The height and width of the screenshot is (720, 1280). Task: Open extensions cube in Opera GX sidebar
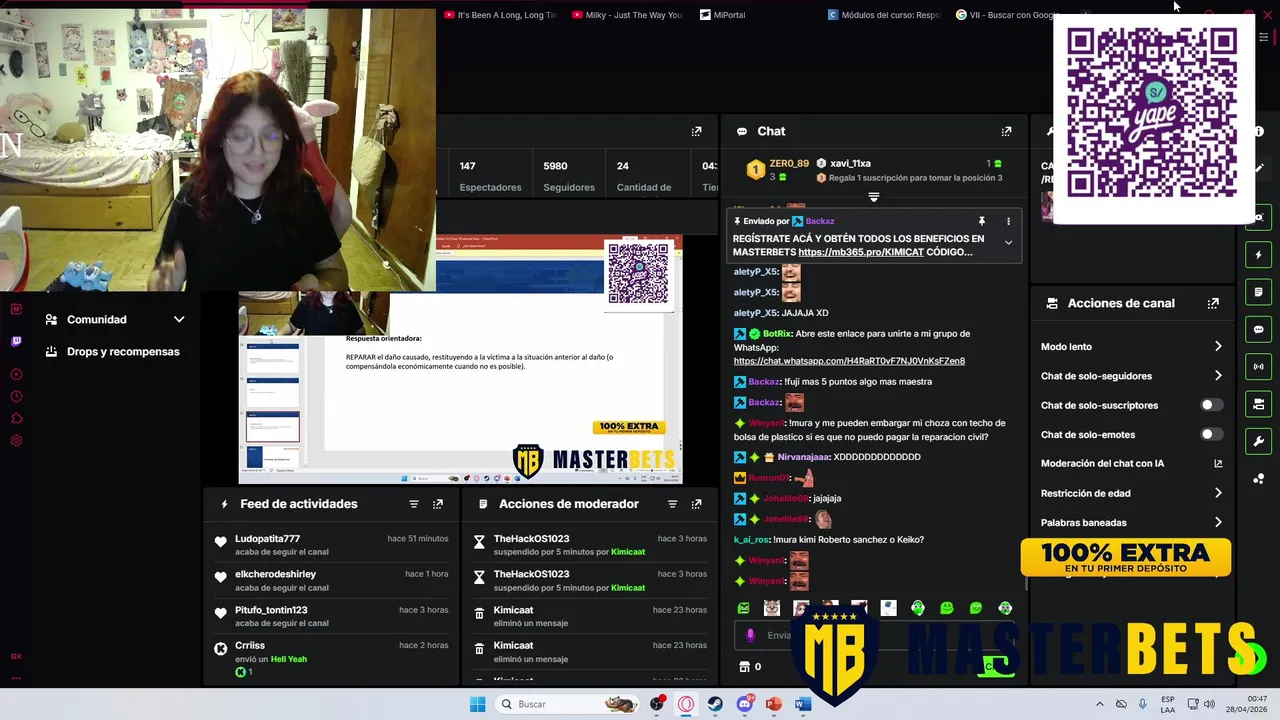tap(16, 418)
